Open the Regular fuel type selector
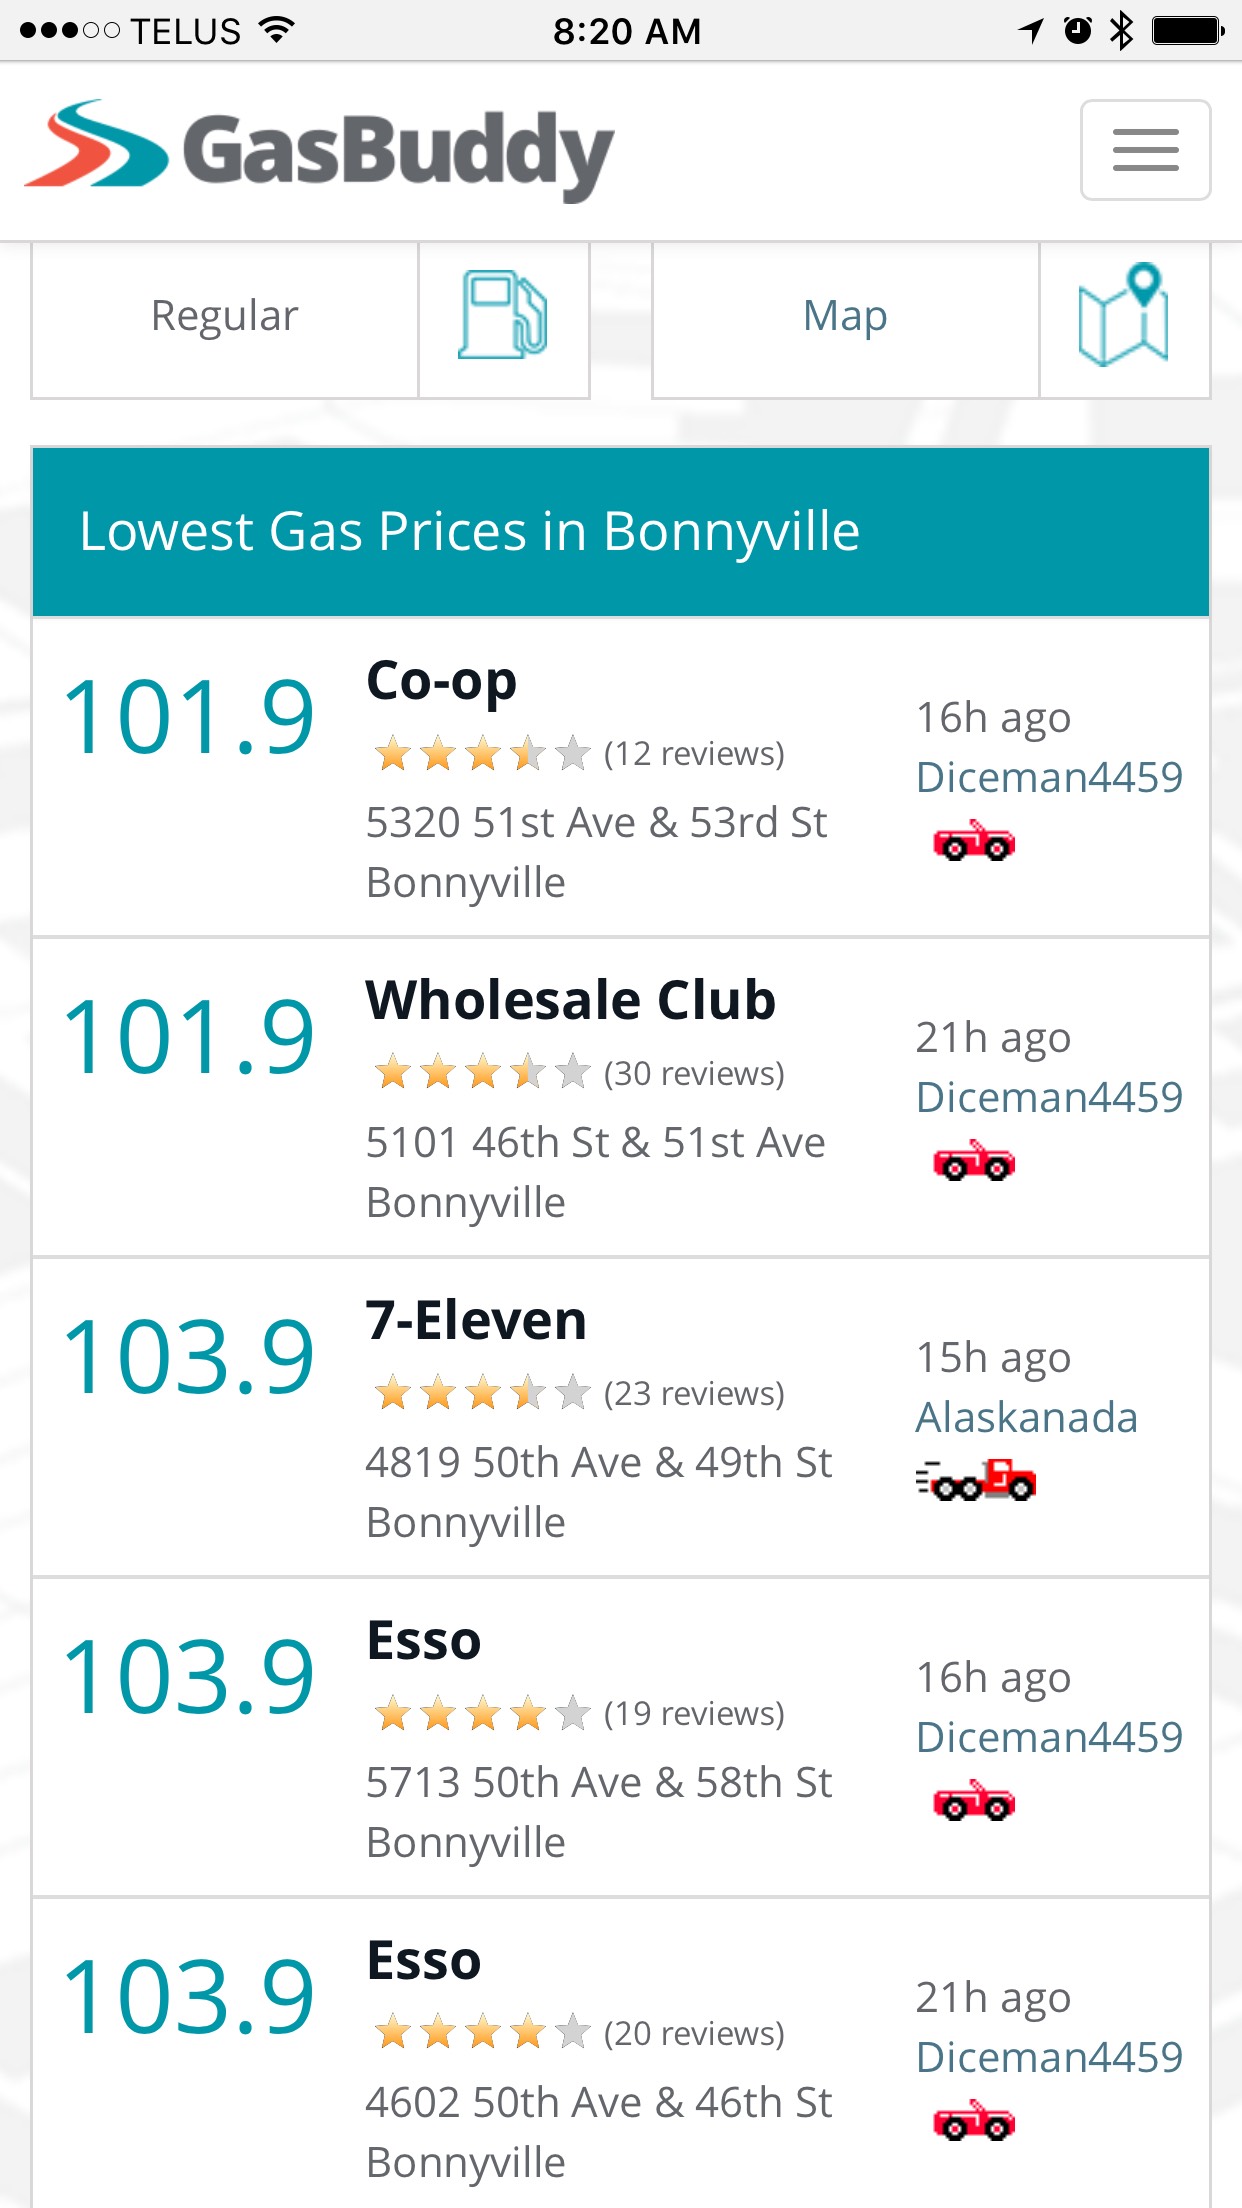Image resolution: width=1242 pixels, height=2208 pixels. tap(225, 316)
